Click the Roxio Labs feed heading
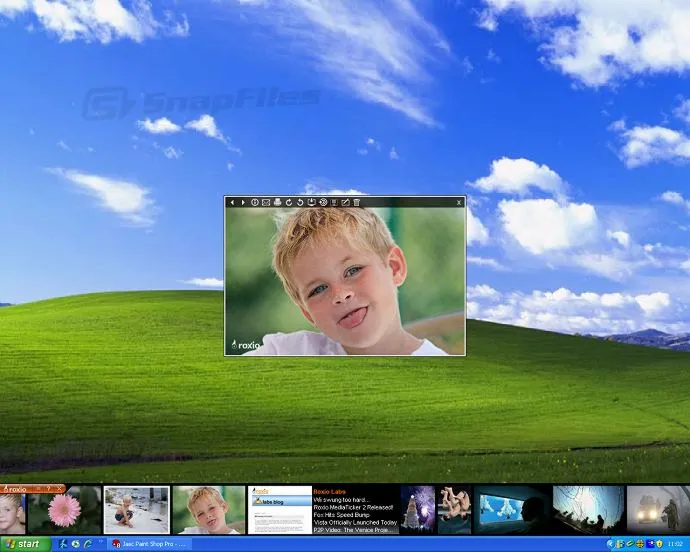Image resolution: width=690 pixels, height=552 pixels. coord(330,491)
